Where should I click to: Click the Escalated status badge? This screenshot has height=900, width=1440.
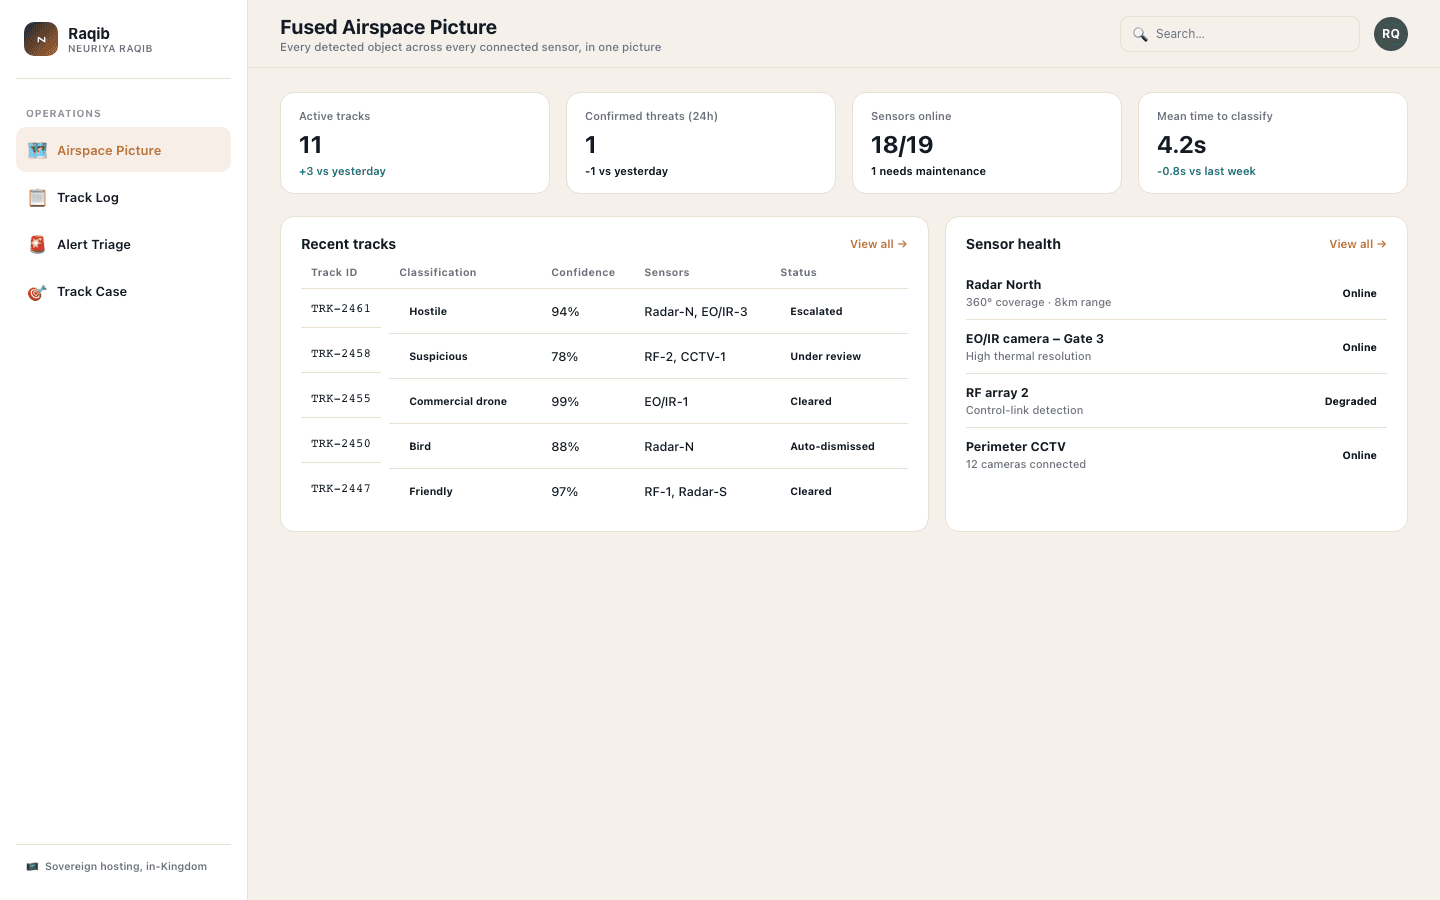point(816,312)
